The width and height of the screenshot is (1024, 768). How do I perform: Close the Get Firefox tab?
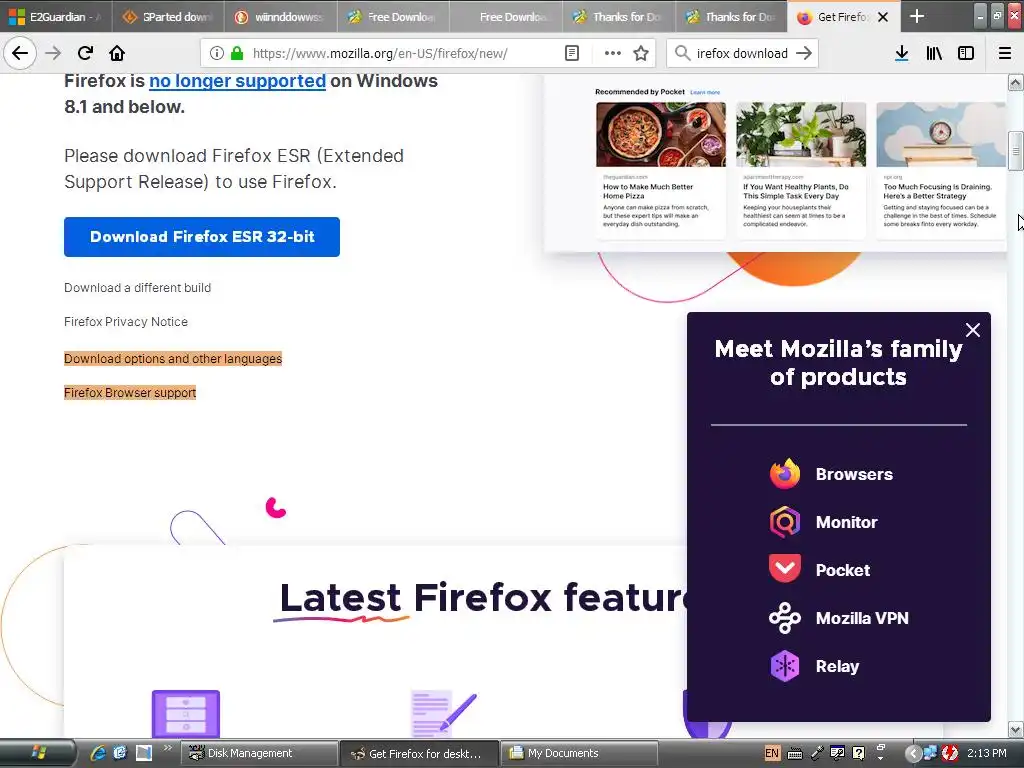[883, 17]
